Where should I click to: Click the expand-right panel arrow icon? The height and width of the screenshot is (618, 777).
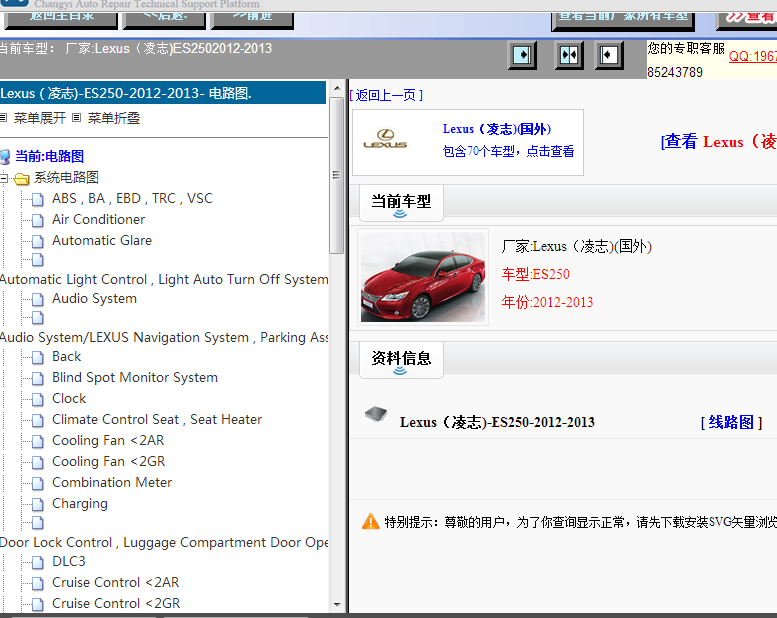click(522, 55)
